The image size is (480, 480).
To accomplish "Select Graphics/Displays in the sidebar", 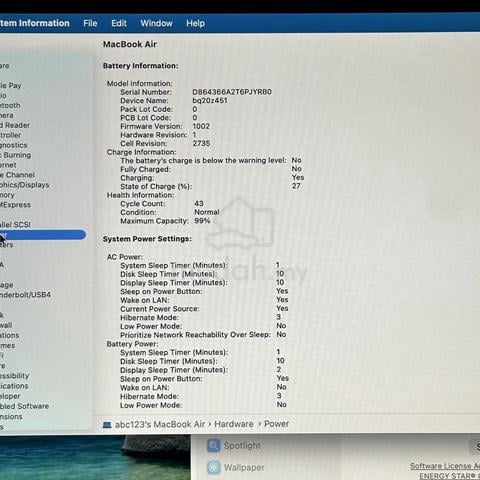I will (x=24, y=185).
